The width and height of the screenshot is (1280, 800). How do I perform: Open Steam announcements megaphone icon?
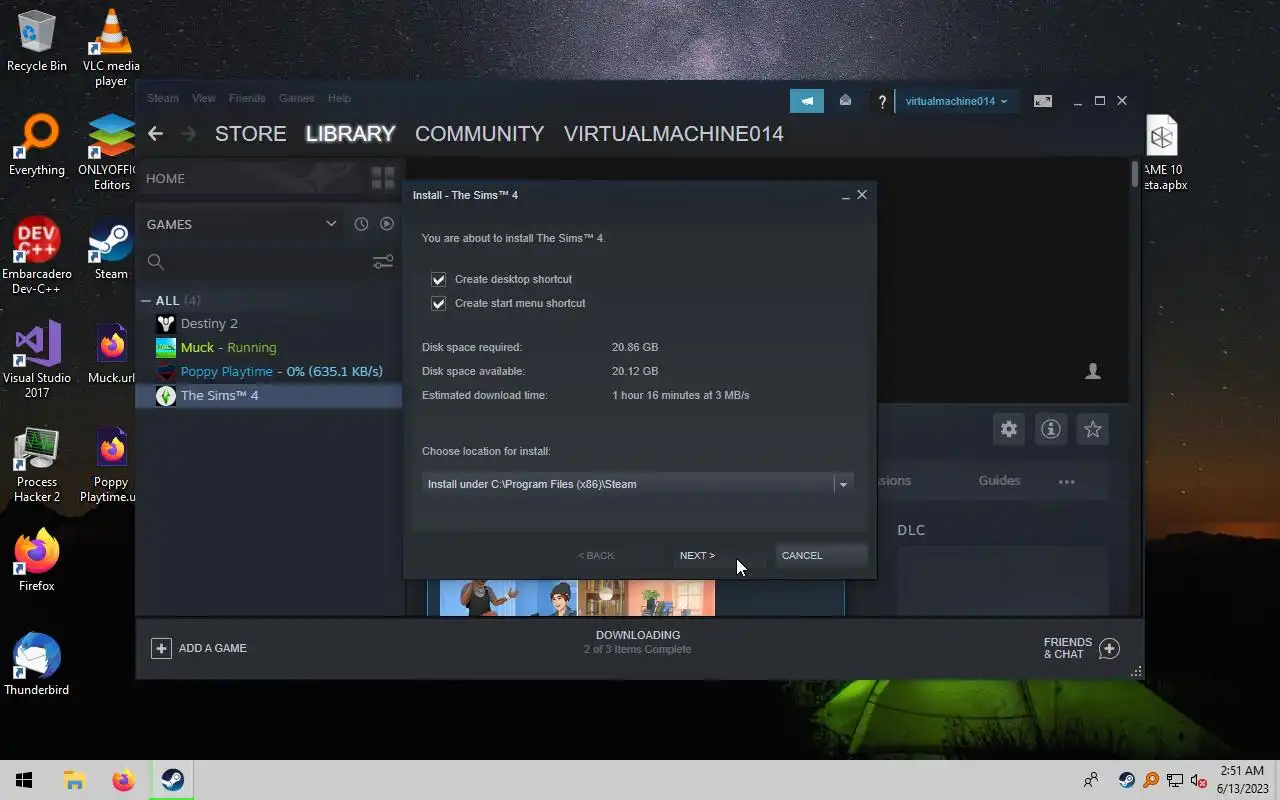[x=807, y=101]
